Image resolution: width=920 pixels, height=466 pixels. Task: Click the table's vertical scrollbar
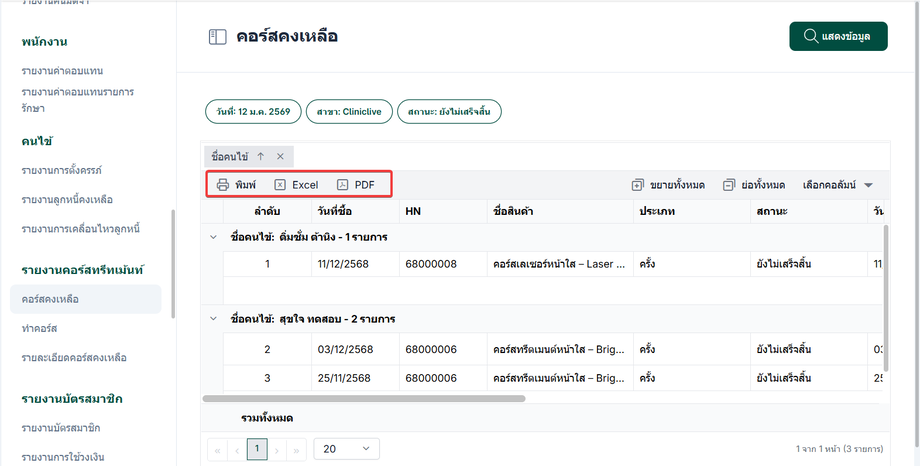click(x=886, y=298)
